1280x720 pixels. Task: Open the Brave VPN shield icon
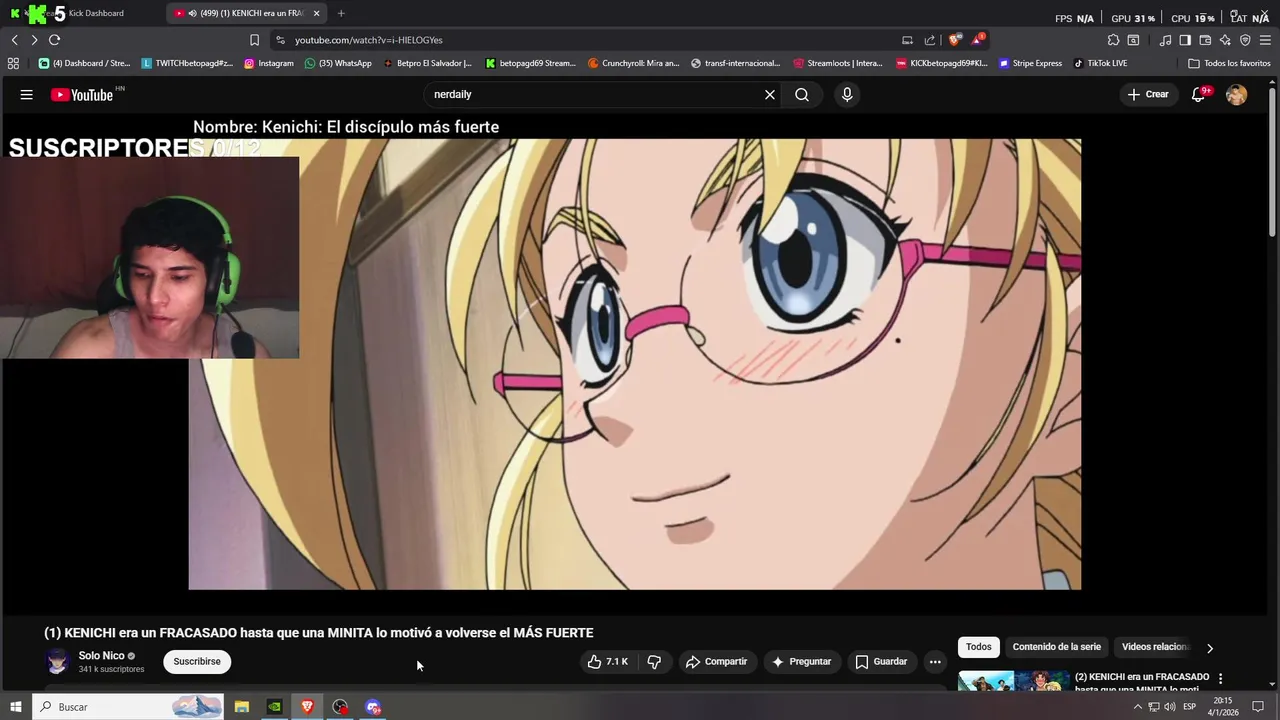point(1245,40)
